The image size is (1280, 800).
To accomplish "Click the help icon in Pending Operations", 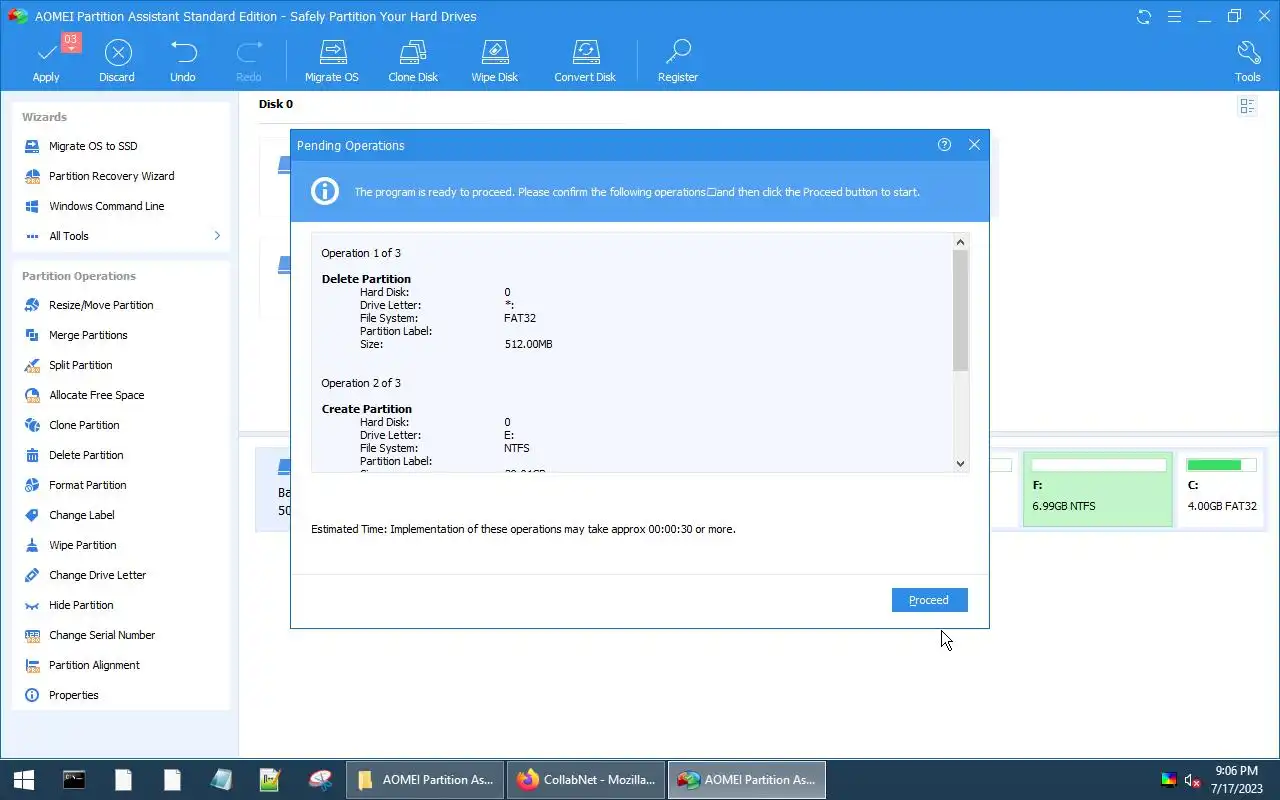I will click(944, 145).
